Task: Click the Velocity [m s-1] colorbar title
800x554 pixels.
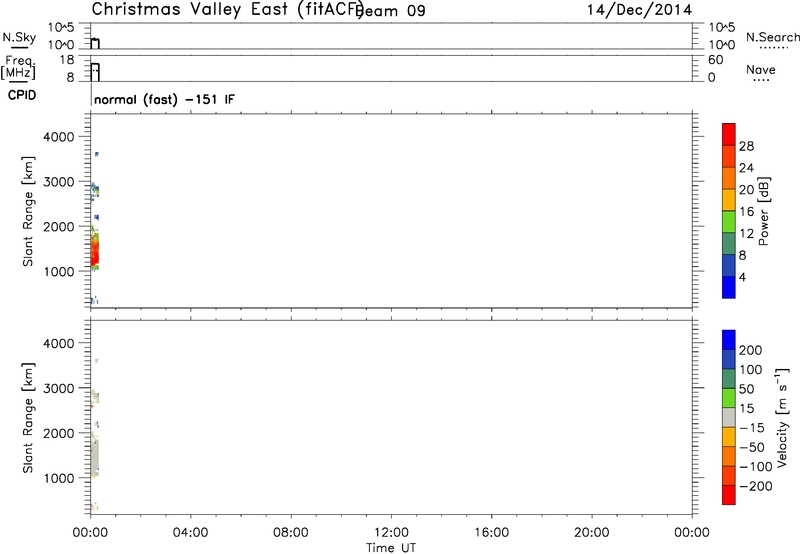Action: click(782, 417)
